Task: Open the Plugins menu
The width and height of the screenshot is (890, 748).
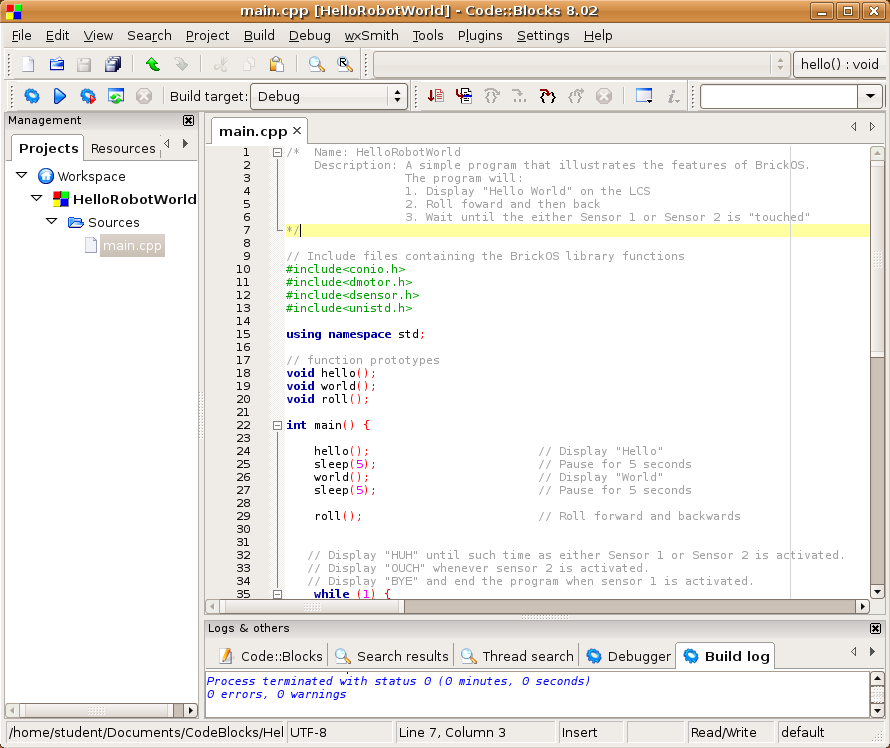Action: 480,36
